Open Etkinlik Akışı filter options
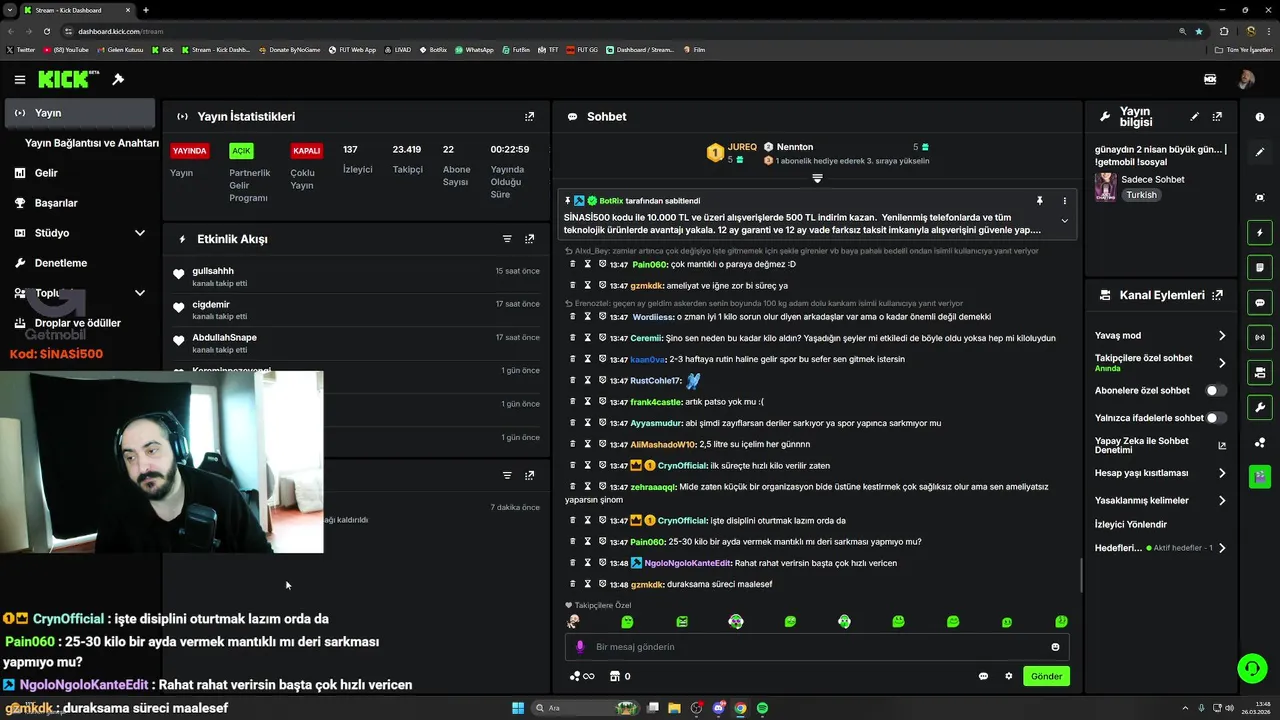This screenshot has width=1280, height=720. [x=507, y=239]
